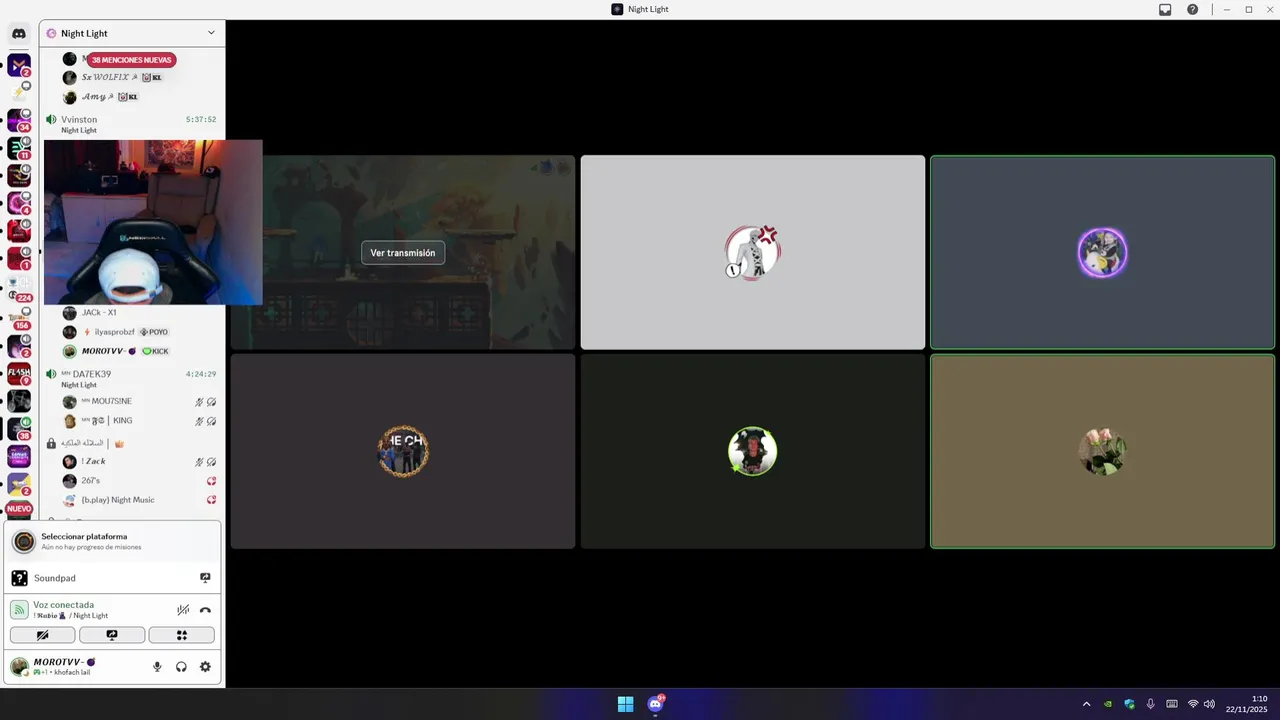
Task: Open webcam preview popout thumbnail
Action: click(x=153, y=222)
